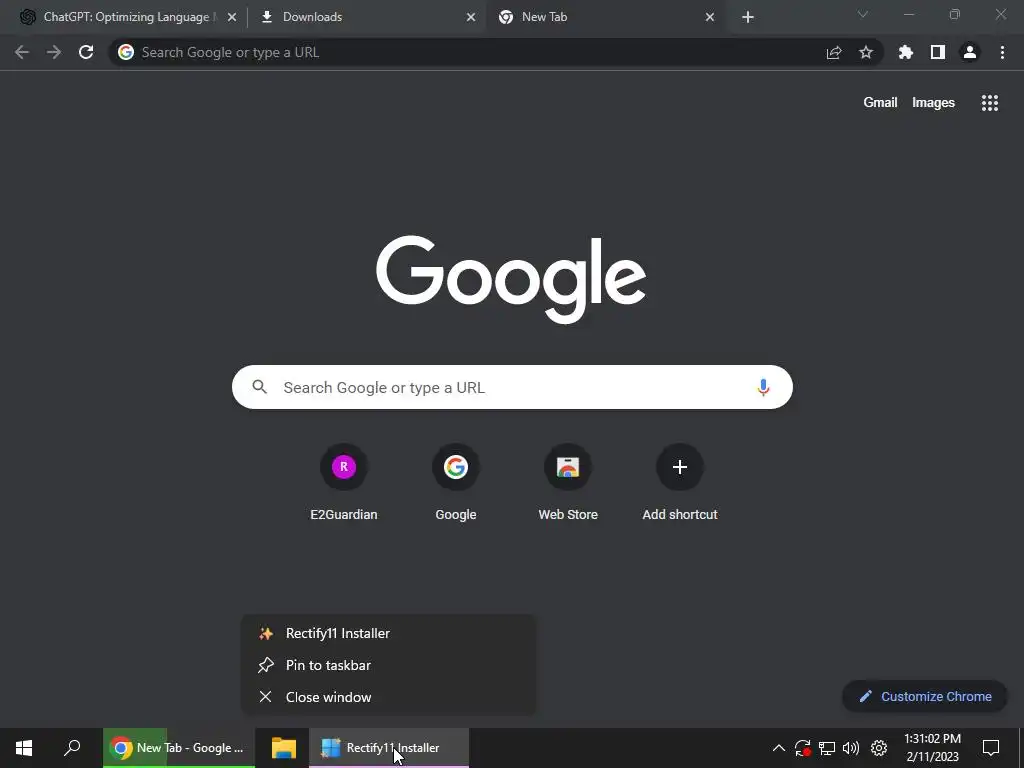Select Rectify11 Installer in jump list
The image size is (1024, 768).
pyautogui.click(x=389, y=633)
